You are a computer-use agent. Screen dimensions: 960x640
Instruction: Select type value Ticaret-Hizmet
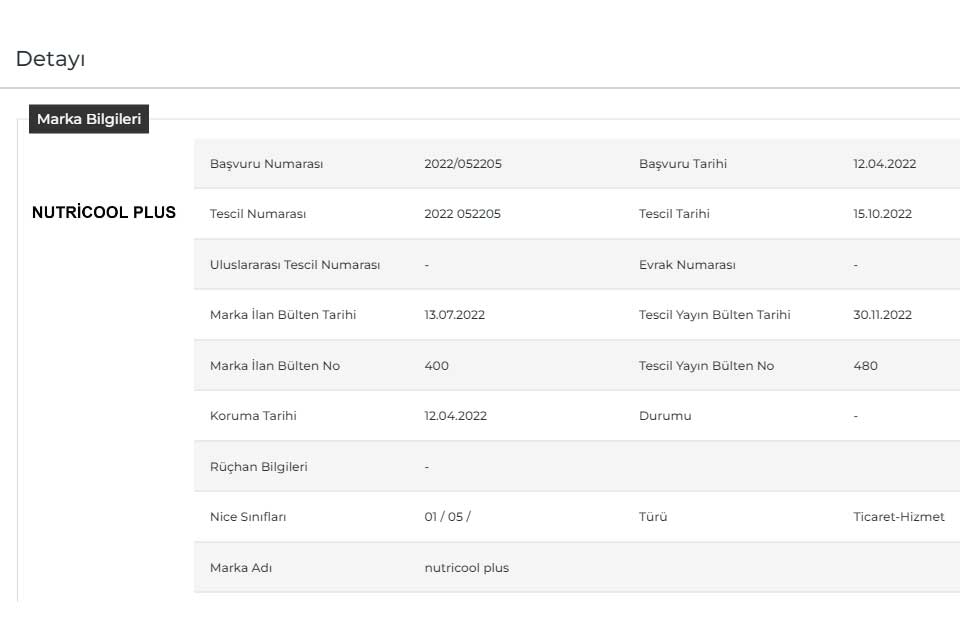click(x=899, y=517)
